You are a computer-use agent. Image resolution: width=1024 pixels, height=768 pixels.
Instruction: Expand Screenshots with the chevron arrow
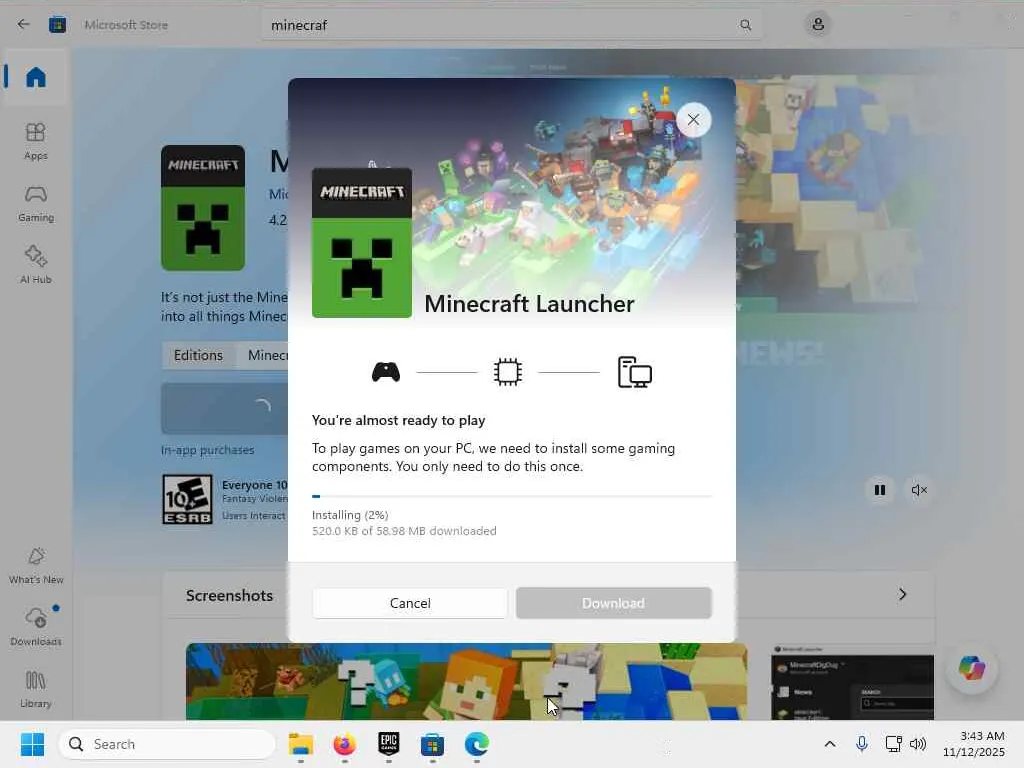coord(903,594)
